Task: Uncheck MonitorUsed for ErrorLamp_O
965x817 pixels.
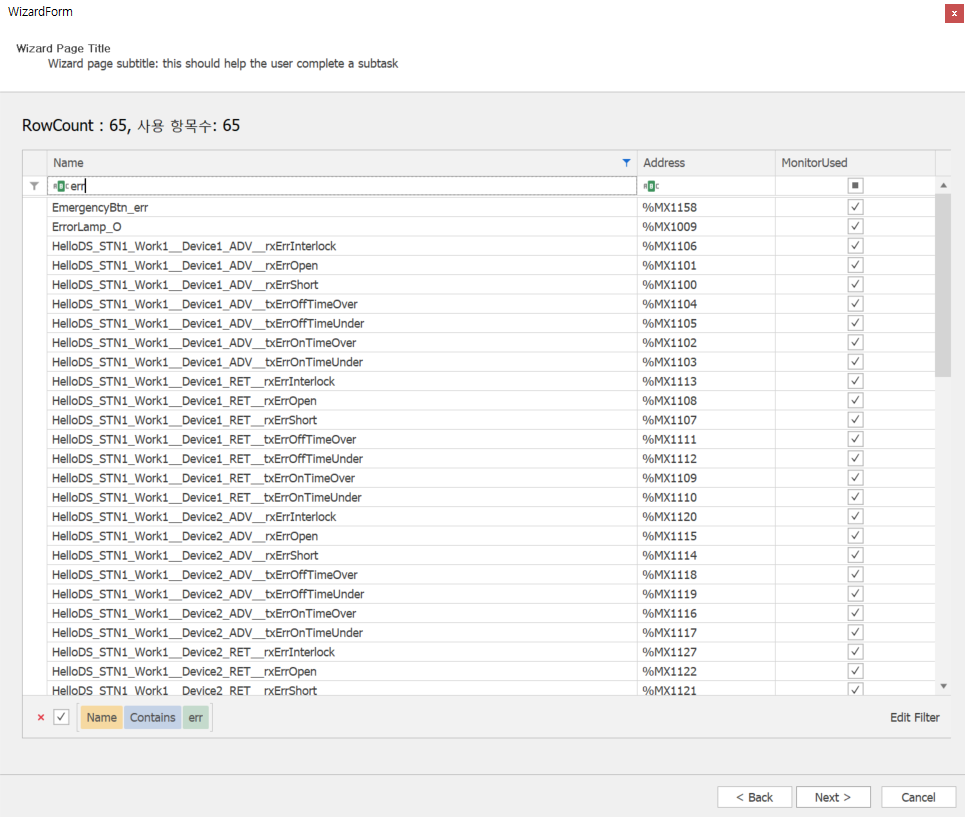Action: pyautogui.click(x=855, y=227)
